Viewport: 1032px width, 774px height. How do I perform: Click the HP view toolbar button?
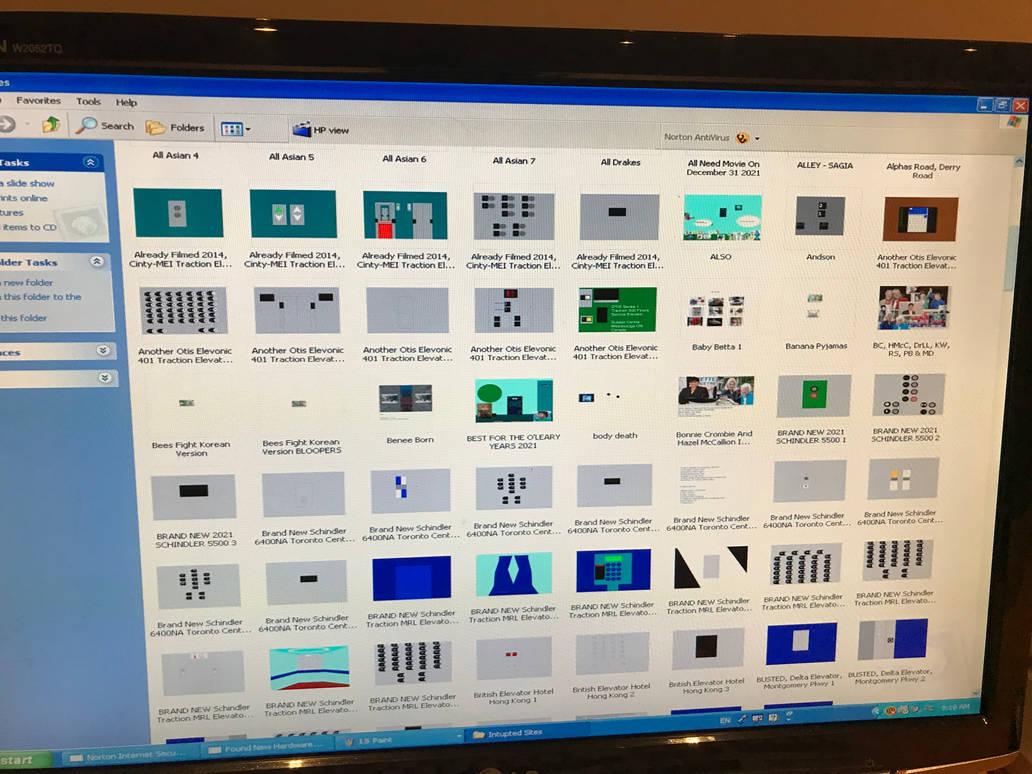tap(321, 130)
